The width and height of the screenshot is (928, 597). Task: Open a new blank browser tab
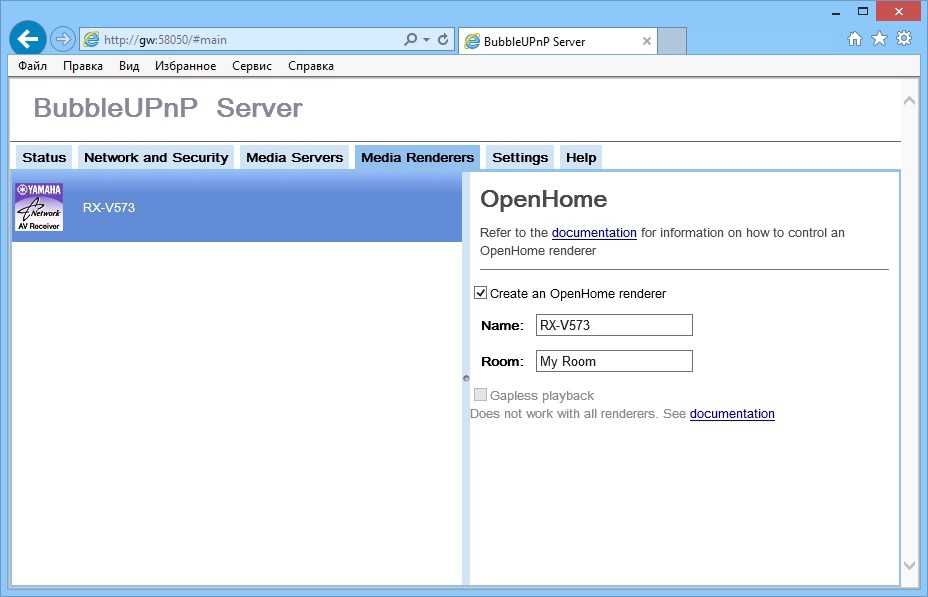coord(672,41)
